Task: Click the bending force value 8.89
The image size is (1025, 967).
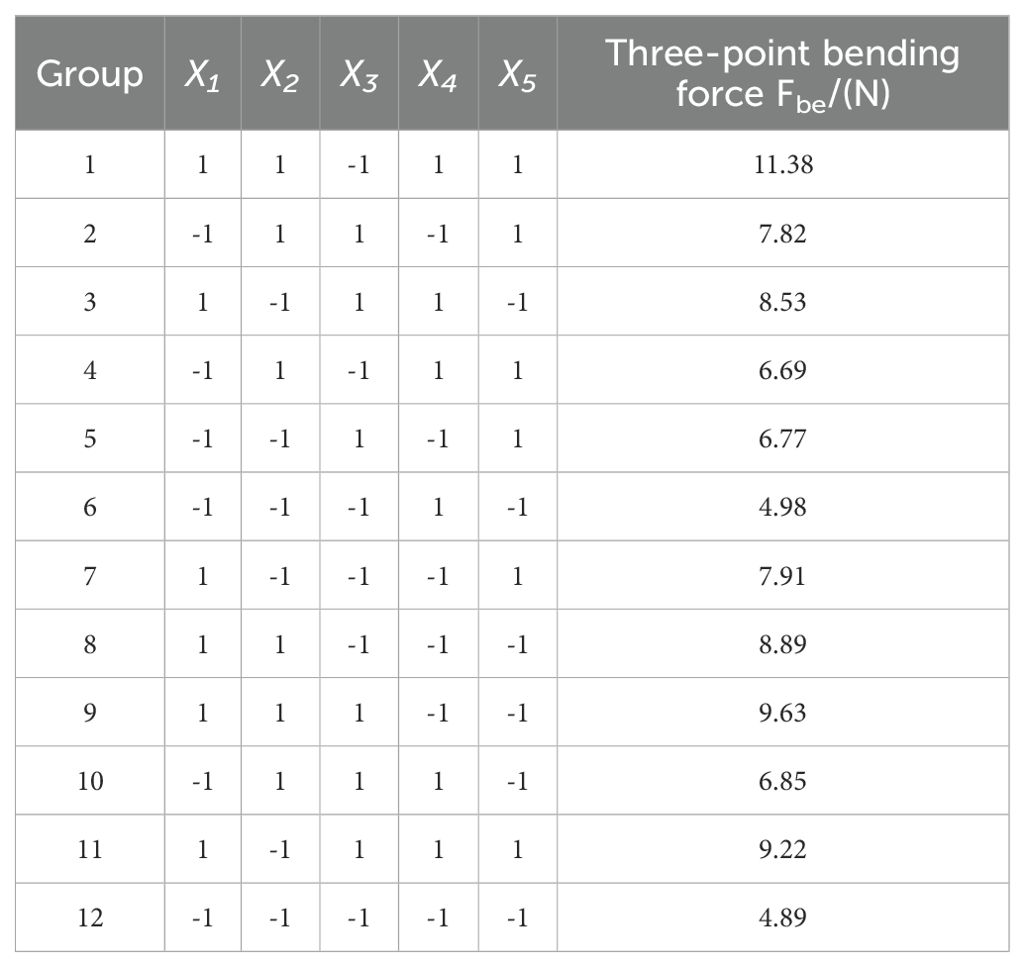Action: 783,644
